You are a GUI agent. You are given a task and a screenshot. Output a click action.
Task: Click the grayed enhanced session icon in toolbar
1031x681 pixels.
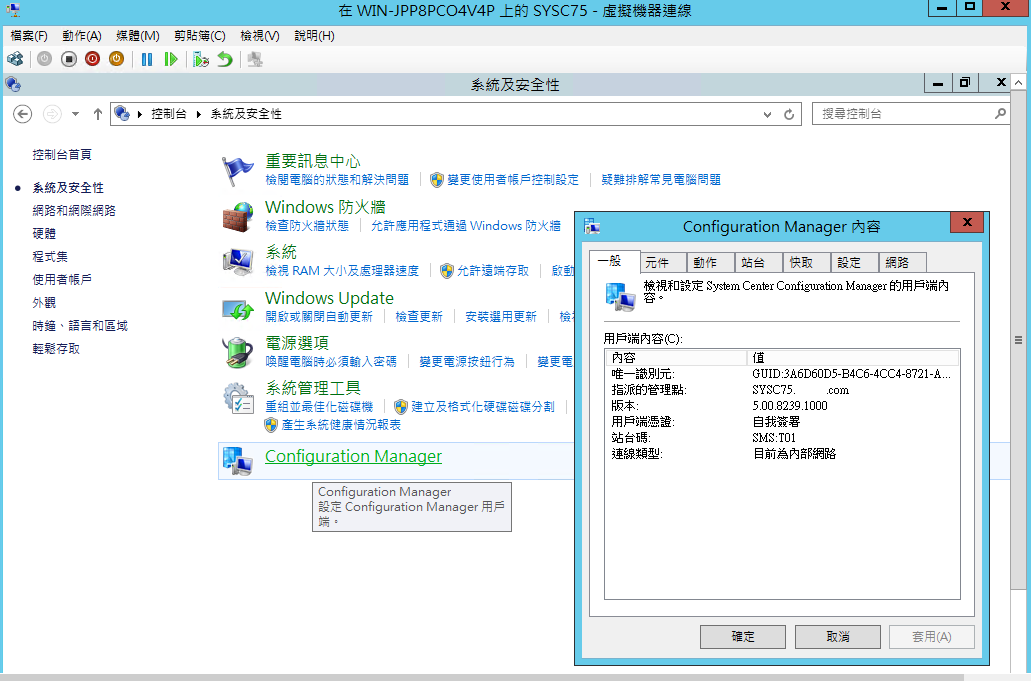255,59
